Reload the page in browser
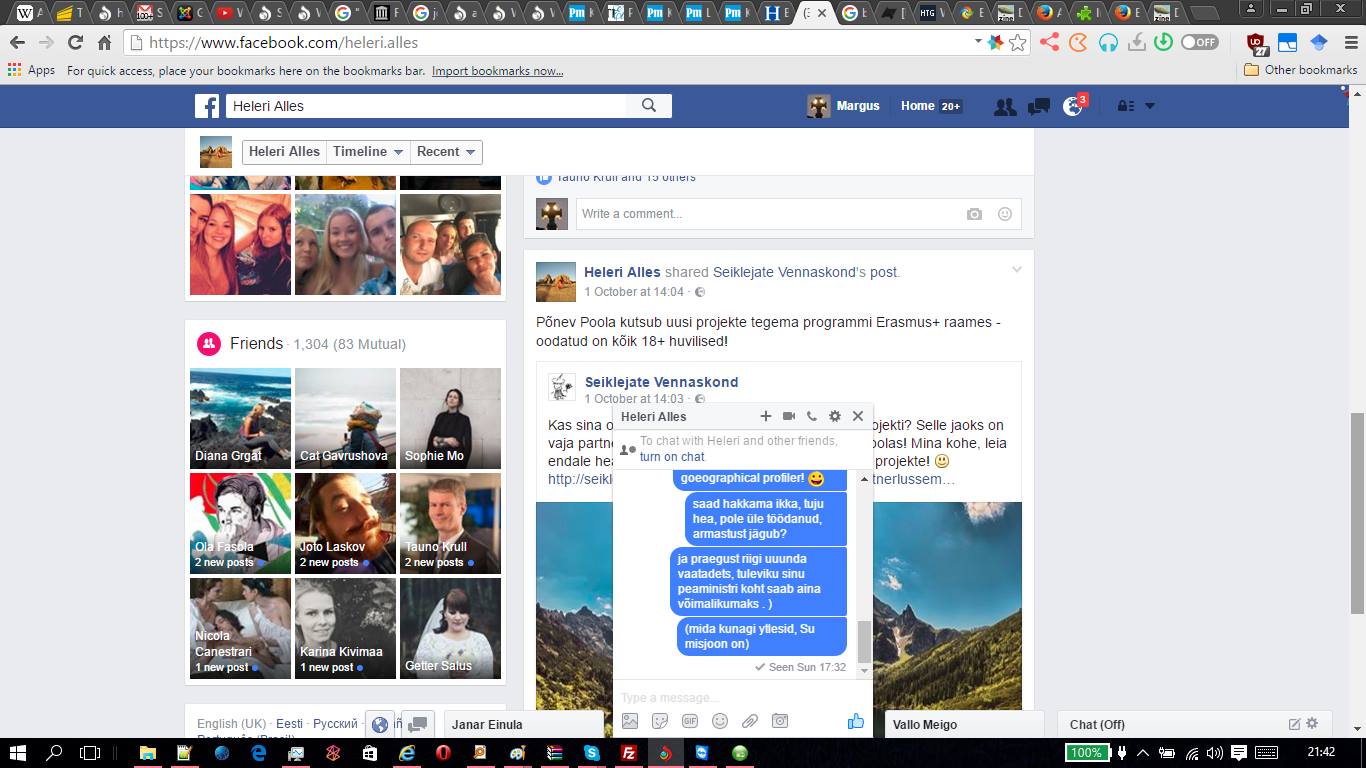Screen dimensions: 1366x768 pyautogui.click(x=75, y=42)
